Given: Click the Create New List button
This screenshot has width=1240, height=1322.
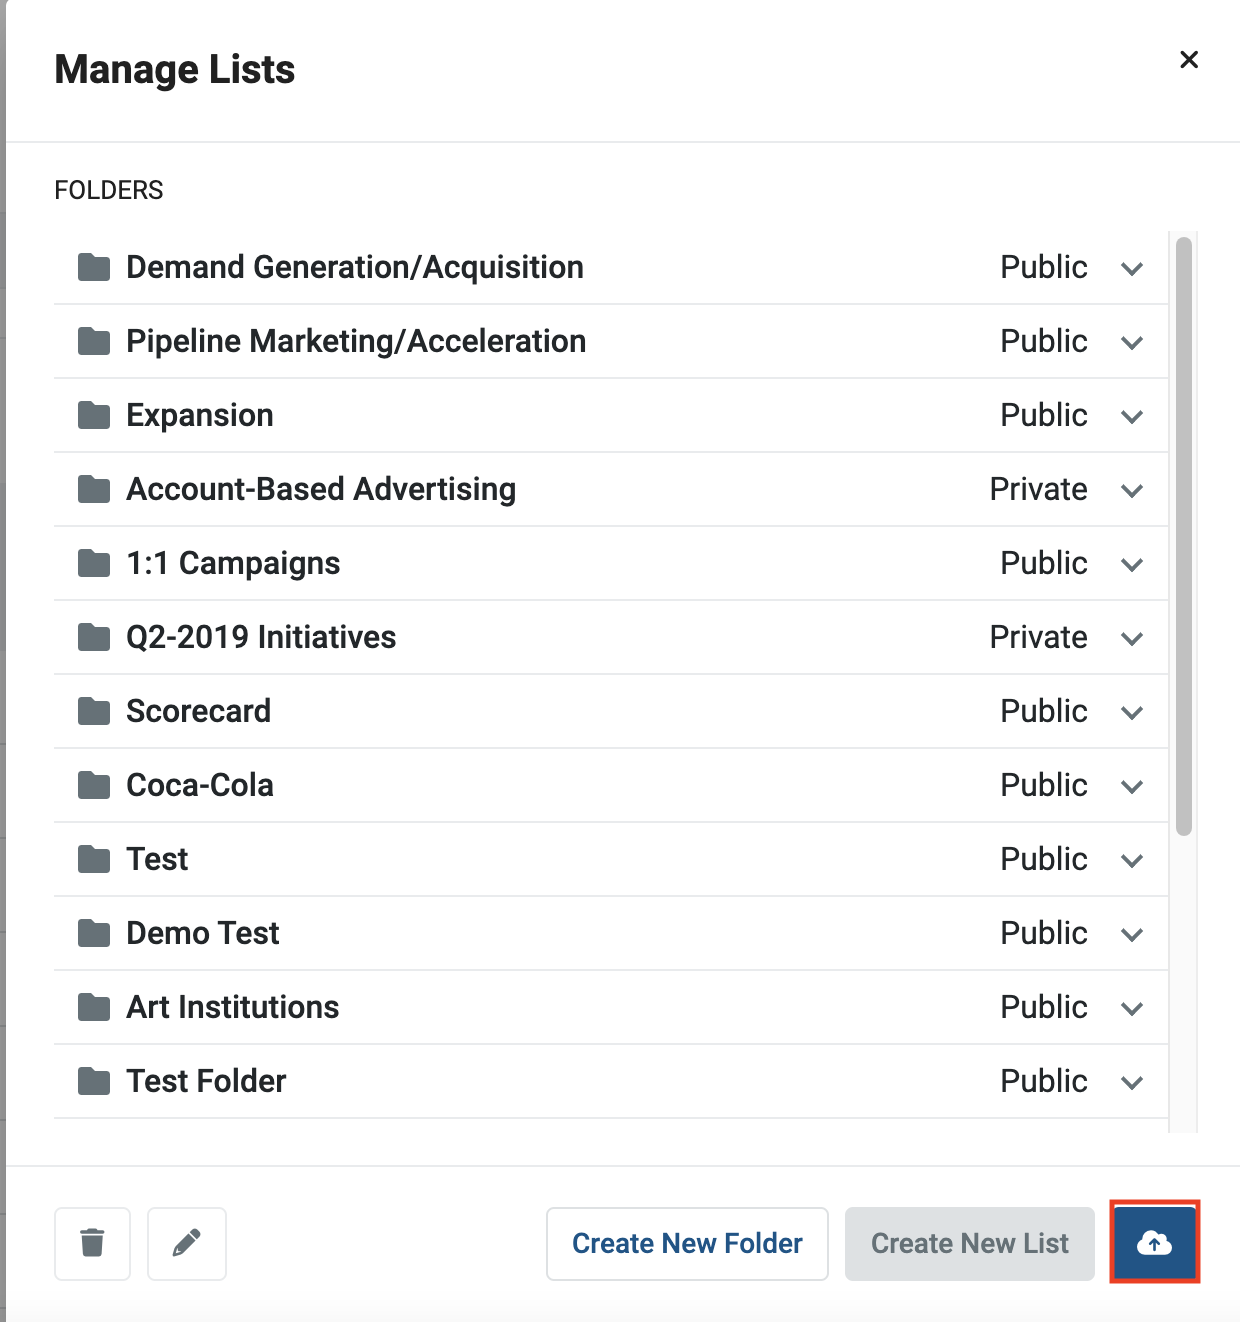Looking at the screenshot, I should click(x=970, y=1243).
